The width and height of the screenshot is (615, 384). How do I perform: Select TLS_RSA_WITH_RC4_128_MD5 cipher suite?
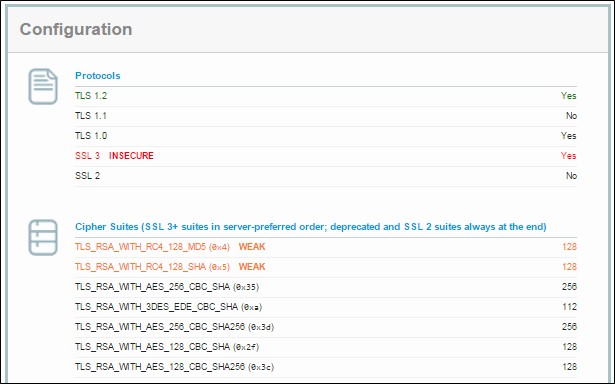(152, 247)
